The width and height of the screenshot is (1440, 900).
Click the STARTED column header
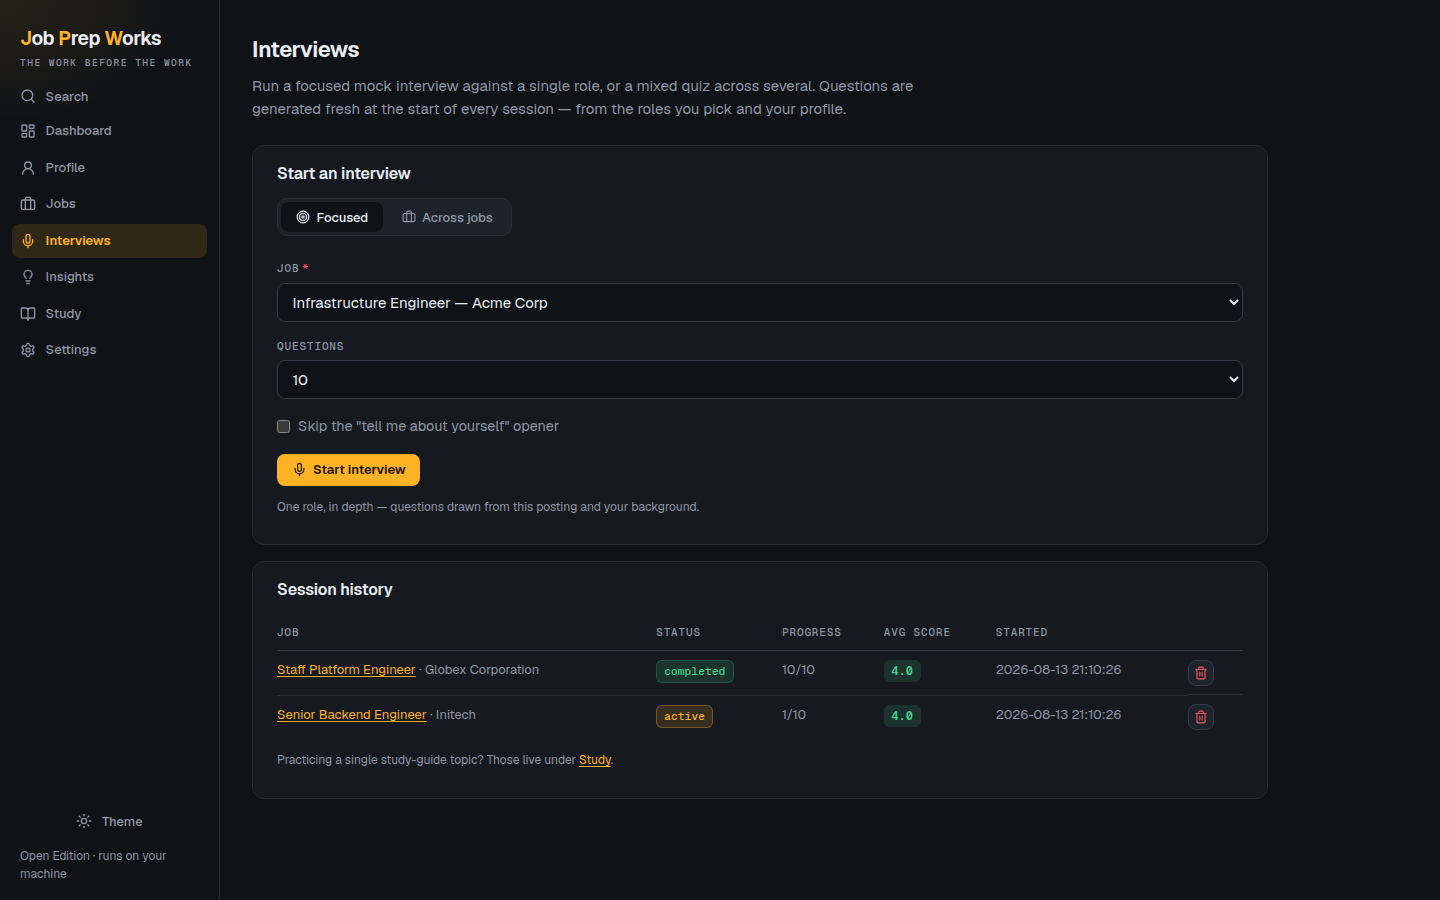click(x=1022, y=632)
